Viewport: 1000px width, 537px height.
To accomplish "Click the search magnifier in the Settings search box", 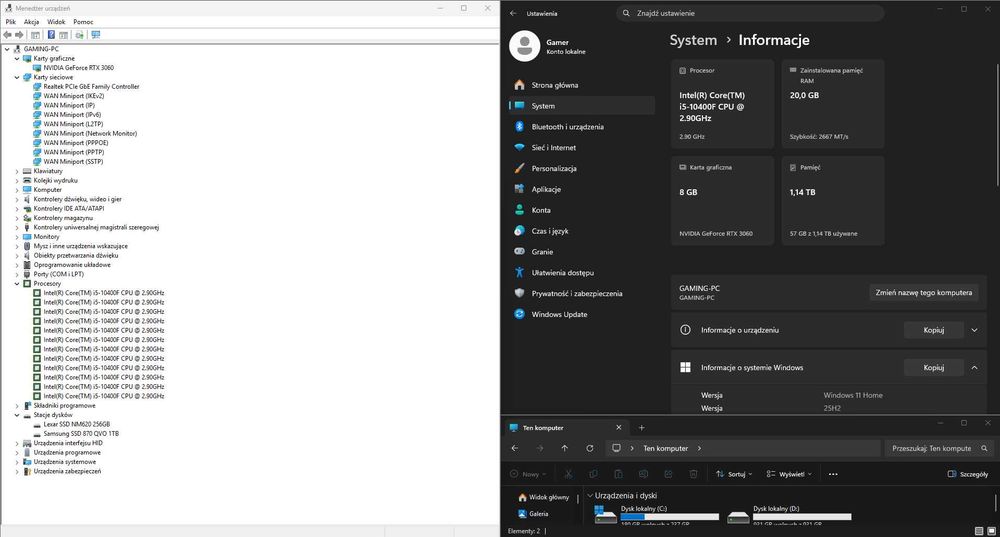I will (626, 13).
